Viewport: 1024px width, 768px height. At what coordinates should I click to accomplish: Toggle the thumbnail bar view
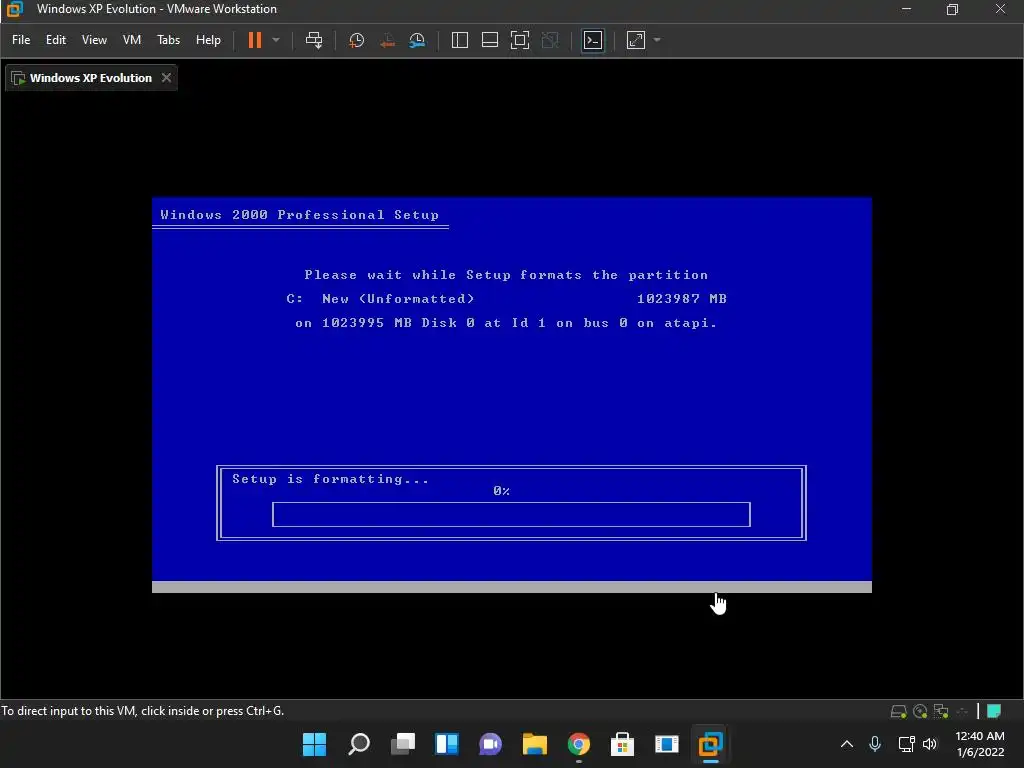coord(490,40)
